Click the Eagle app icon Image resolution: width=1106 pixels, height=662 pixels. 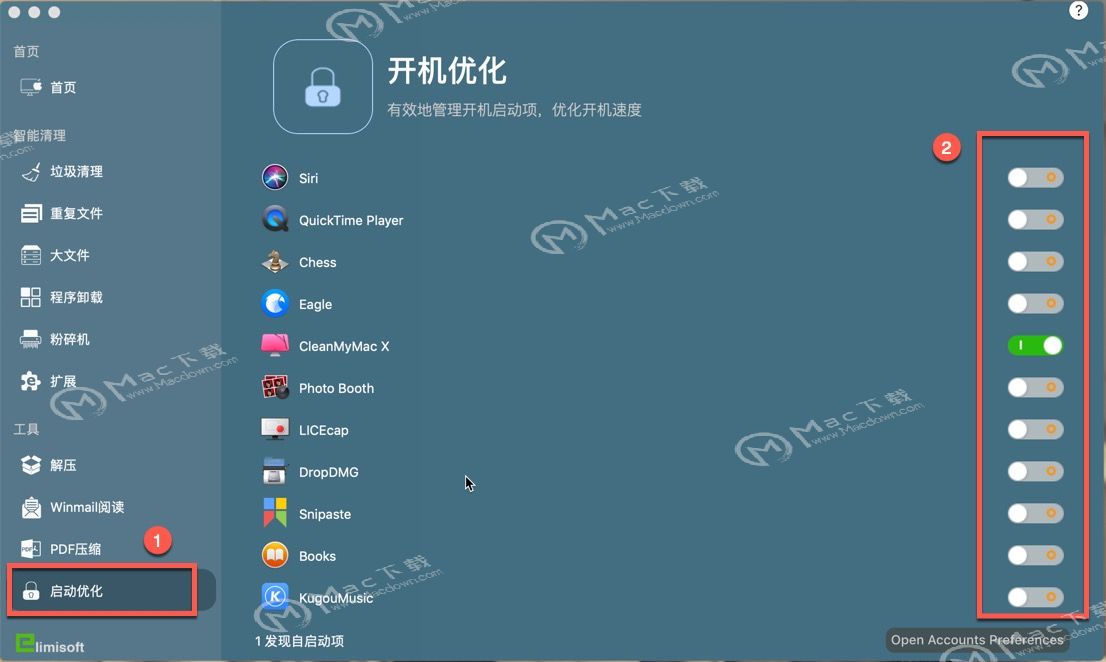[x=275, y=304]
